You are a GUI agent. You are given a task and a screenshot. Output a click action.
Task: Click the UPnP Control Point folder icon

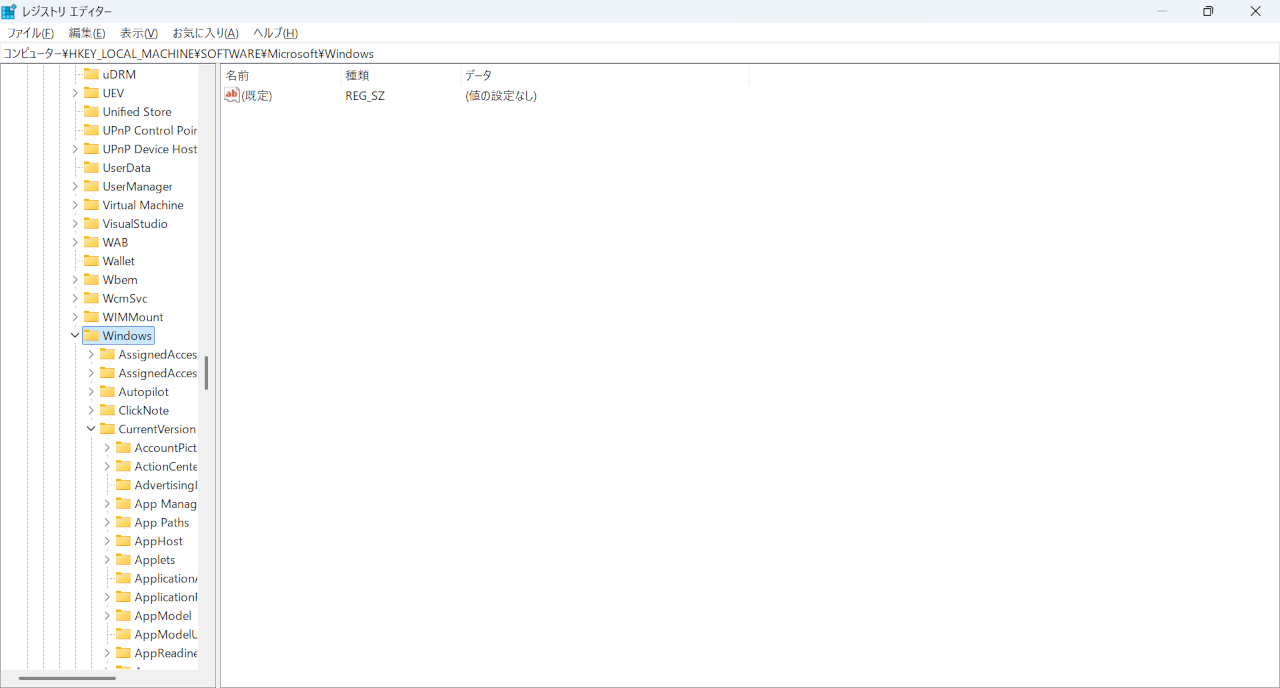(x=91, y=130)
